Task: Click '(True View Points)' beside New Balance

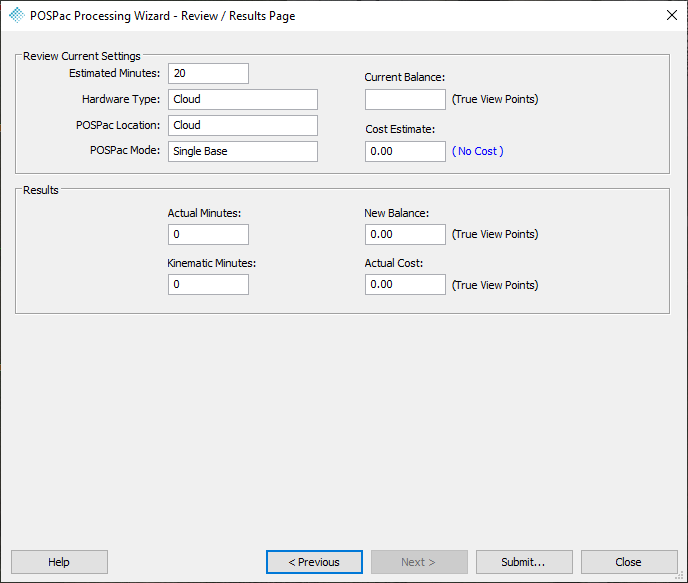Action: 495,235
